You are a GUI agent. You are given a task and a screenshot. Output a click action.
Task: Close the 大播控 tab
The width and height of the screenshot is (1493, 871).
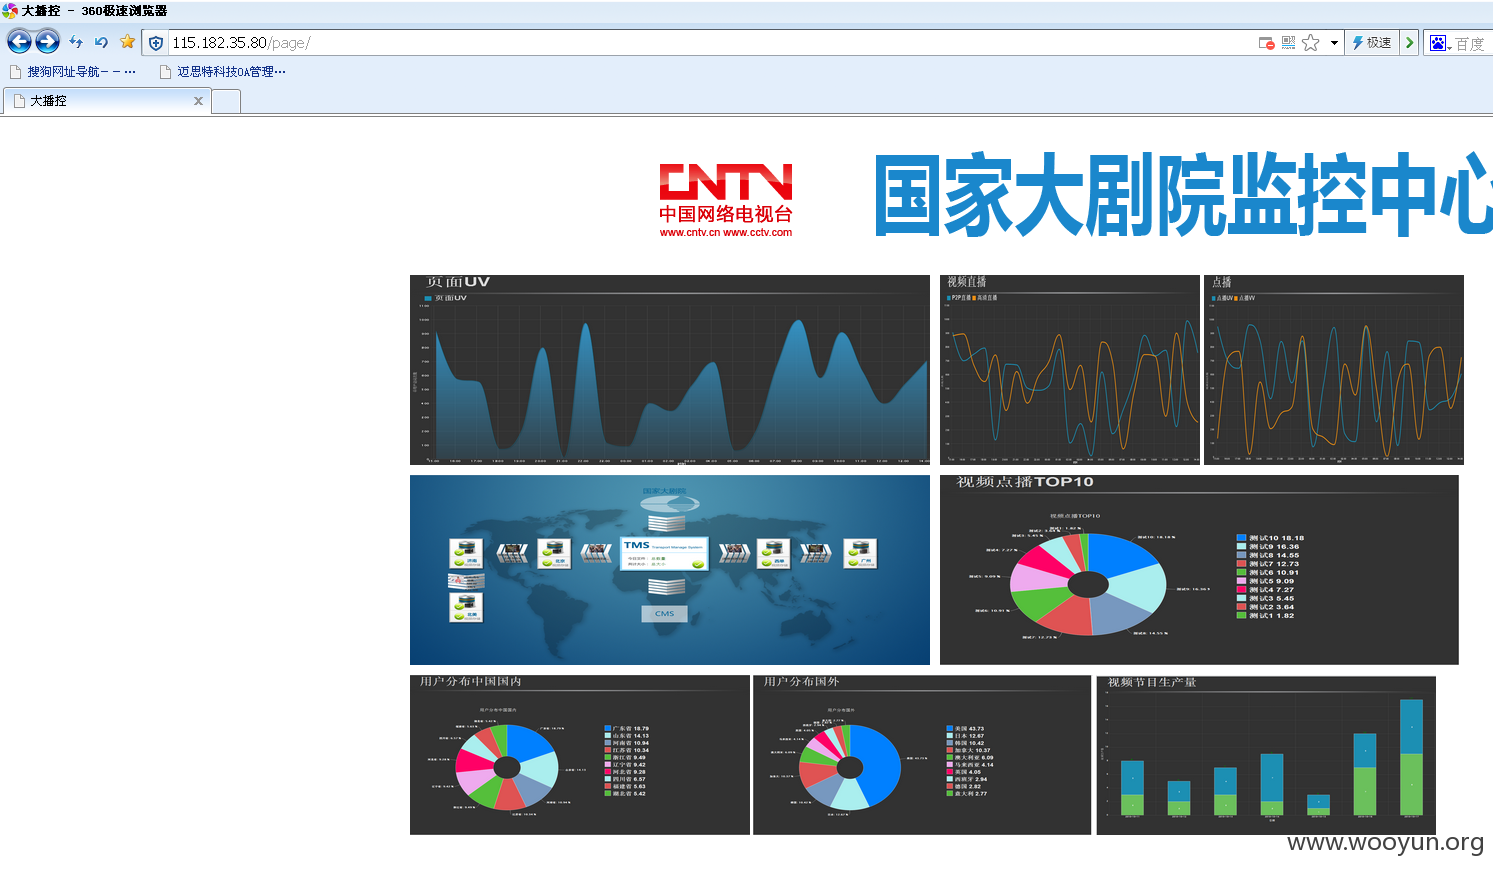pyautogui.click(x=198, y=101)
